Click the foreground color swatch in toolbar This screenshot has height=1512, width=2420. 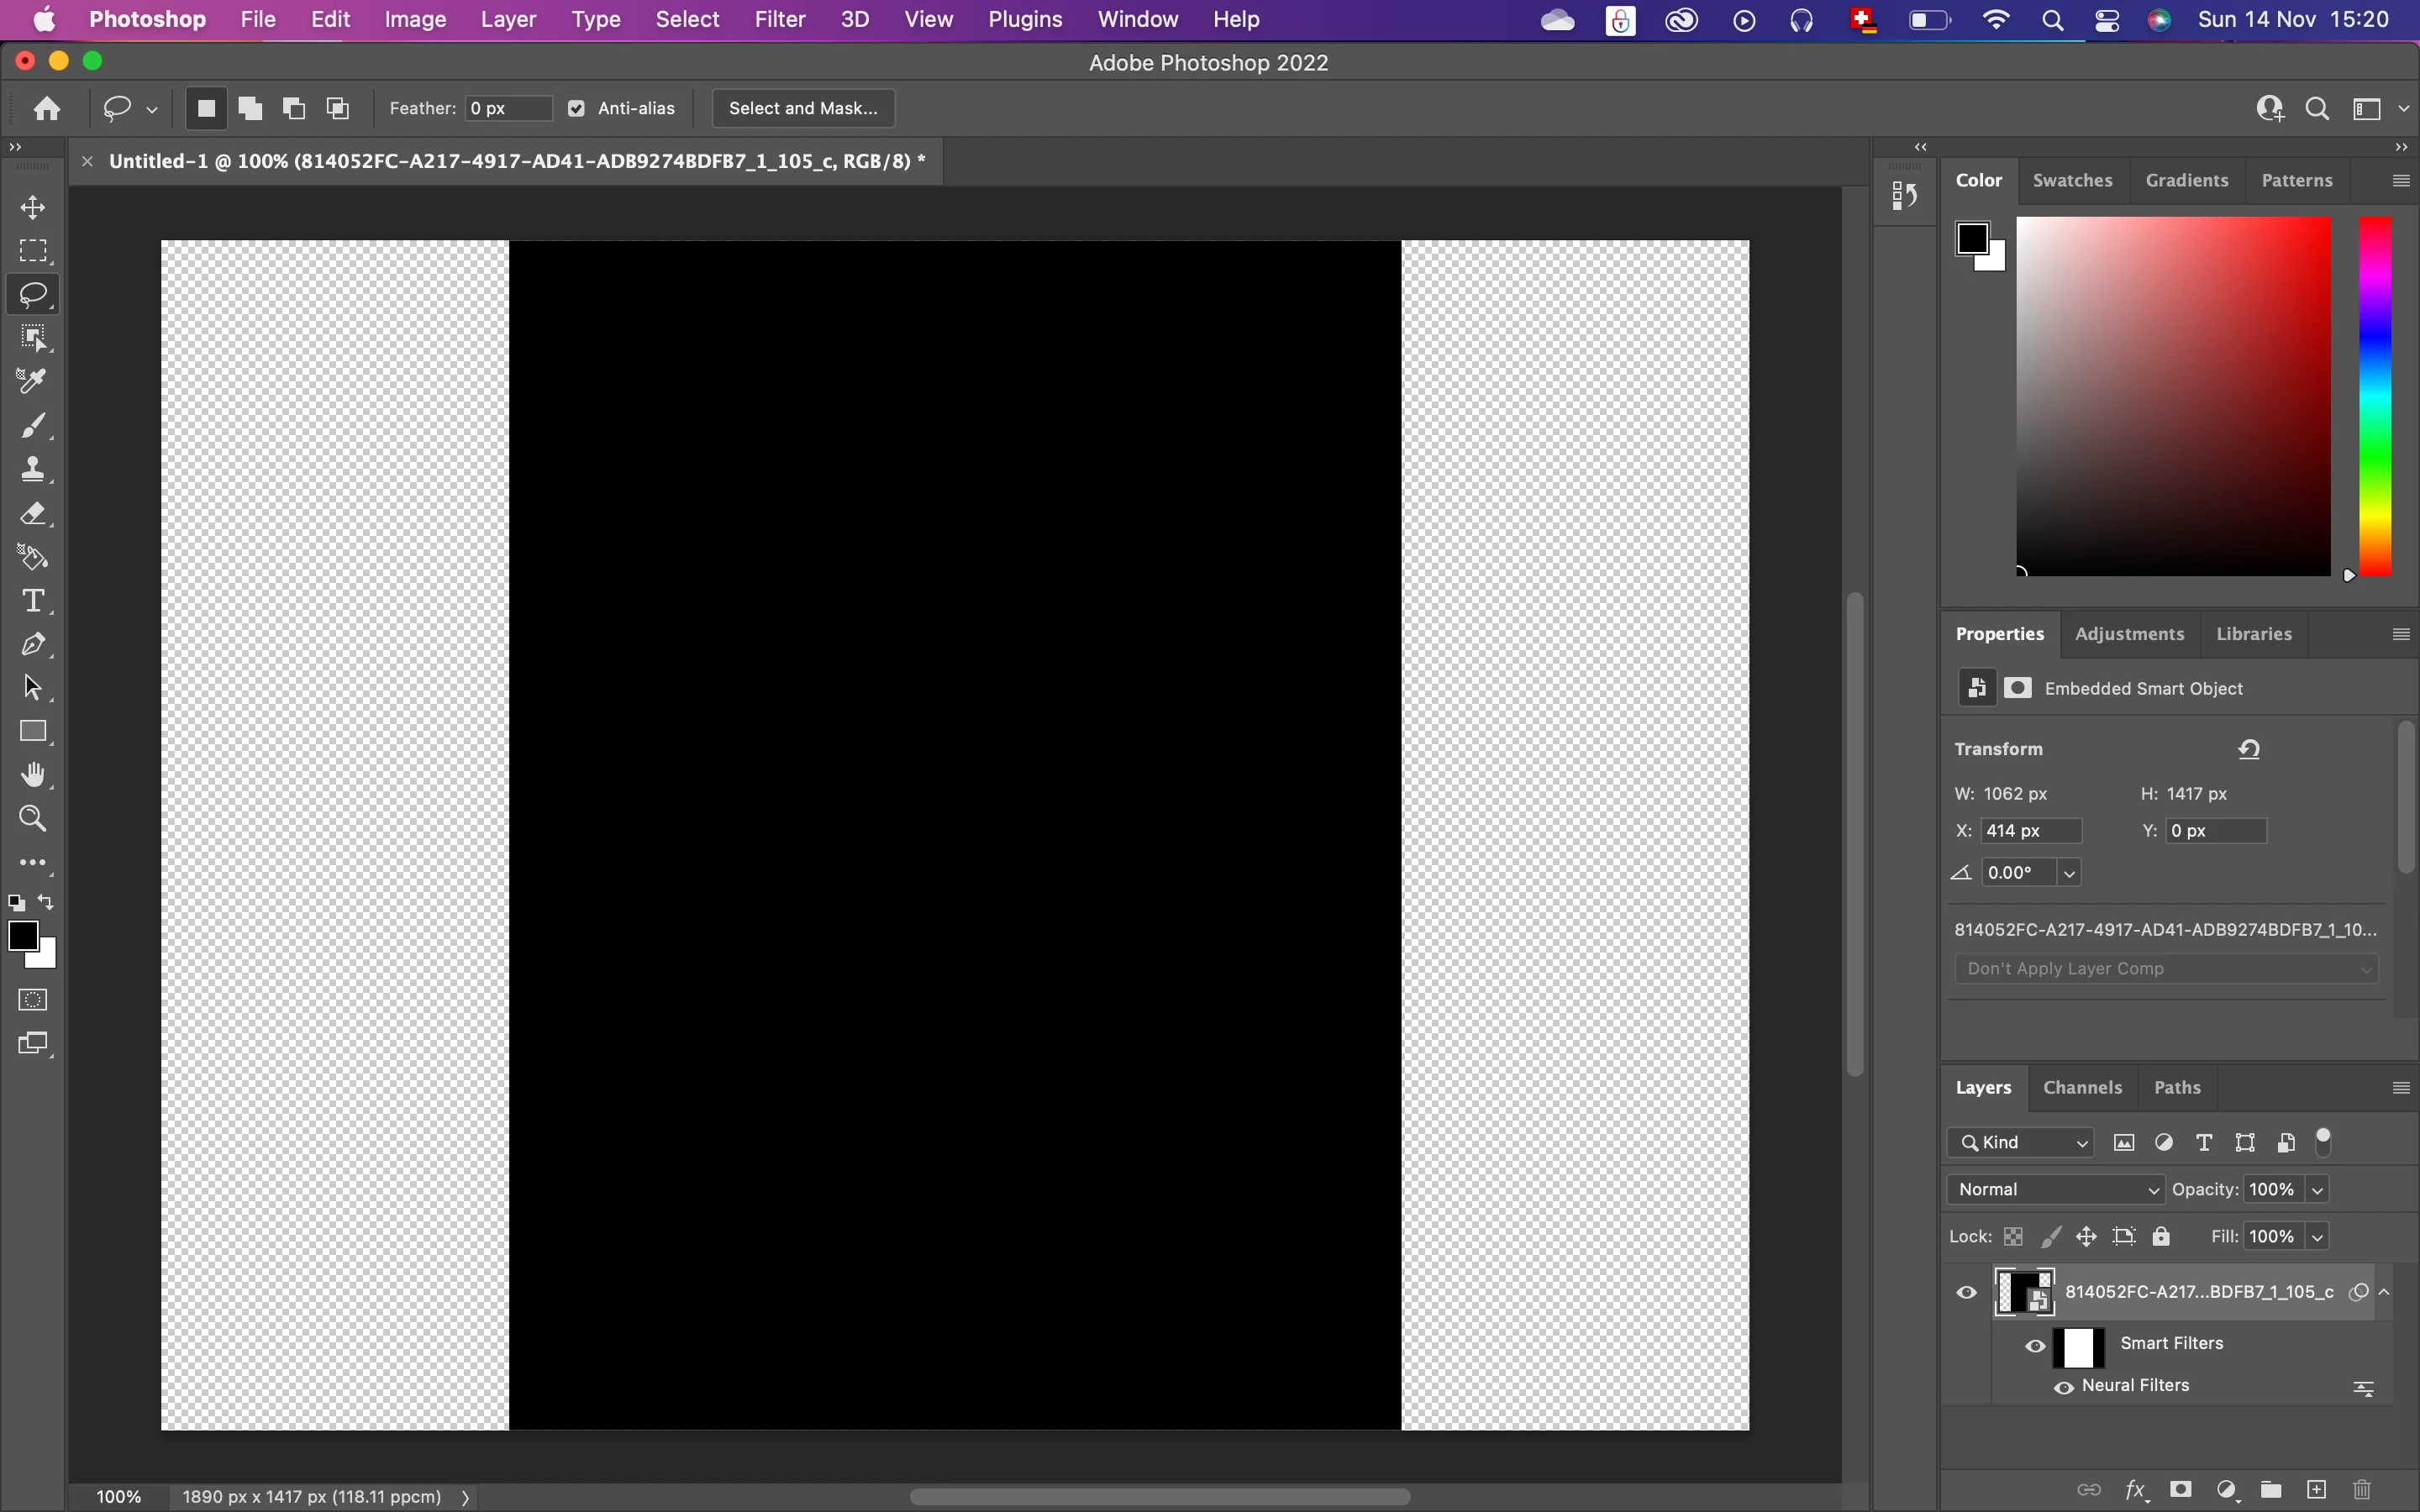click(x=21, y=936)
